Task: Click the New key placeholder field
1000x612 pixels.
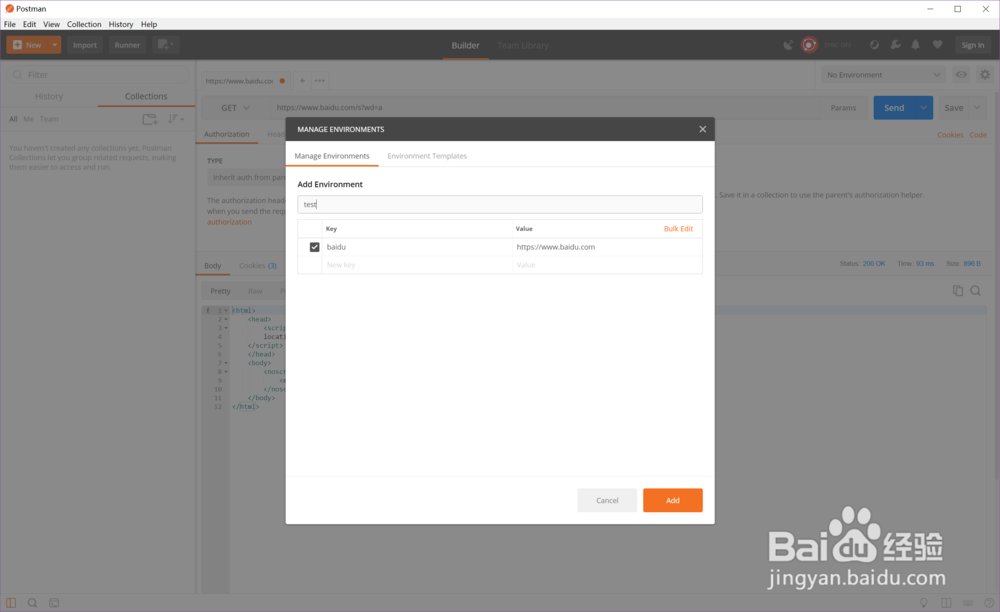Action: pyautogui.click(x=417, y=265)
